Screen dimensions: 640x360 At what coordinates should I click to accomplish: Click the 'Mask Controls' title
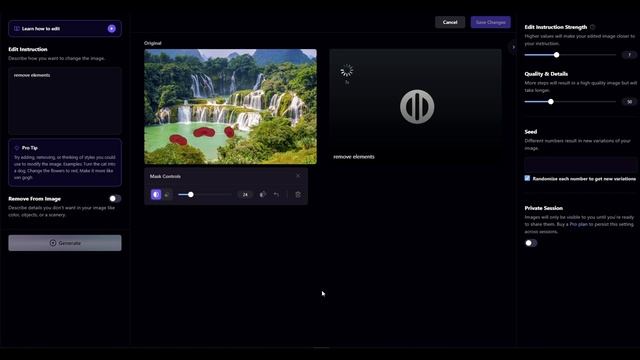point(165,176)
